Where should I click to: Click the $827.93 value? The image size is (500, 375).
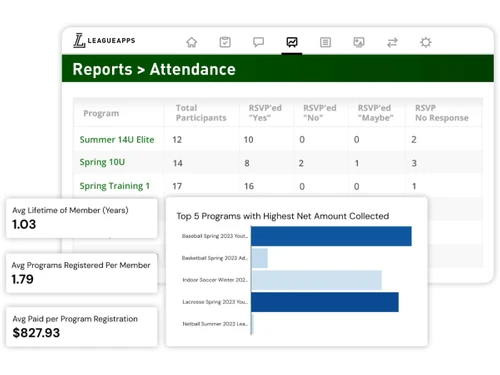(36, 333)
